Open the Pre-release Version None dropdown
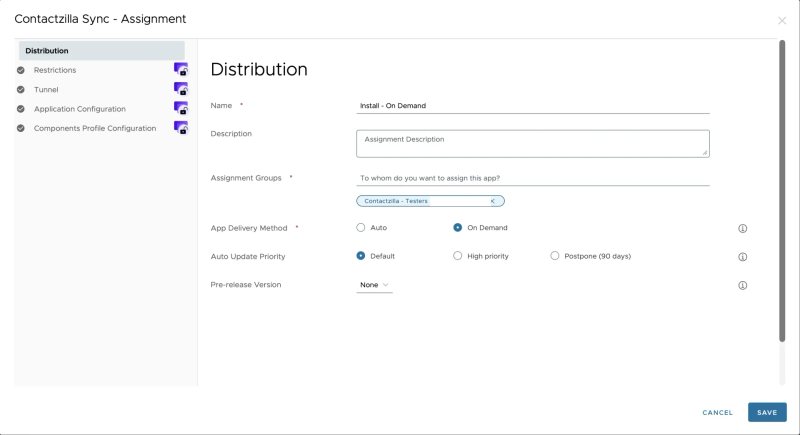This screenshot has height=435, width=800. 374,285
